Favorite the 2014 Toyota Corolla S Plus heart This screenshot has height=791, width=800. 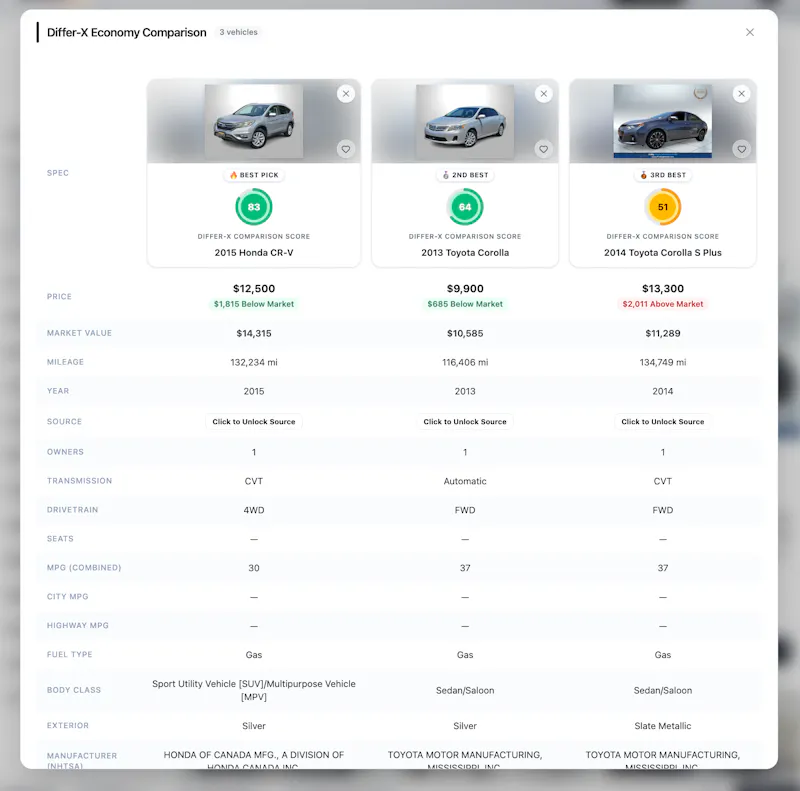pos(741,149)
